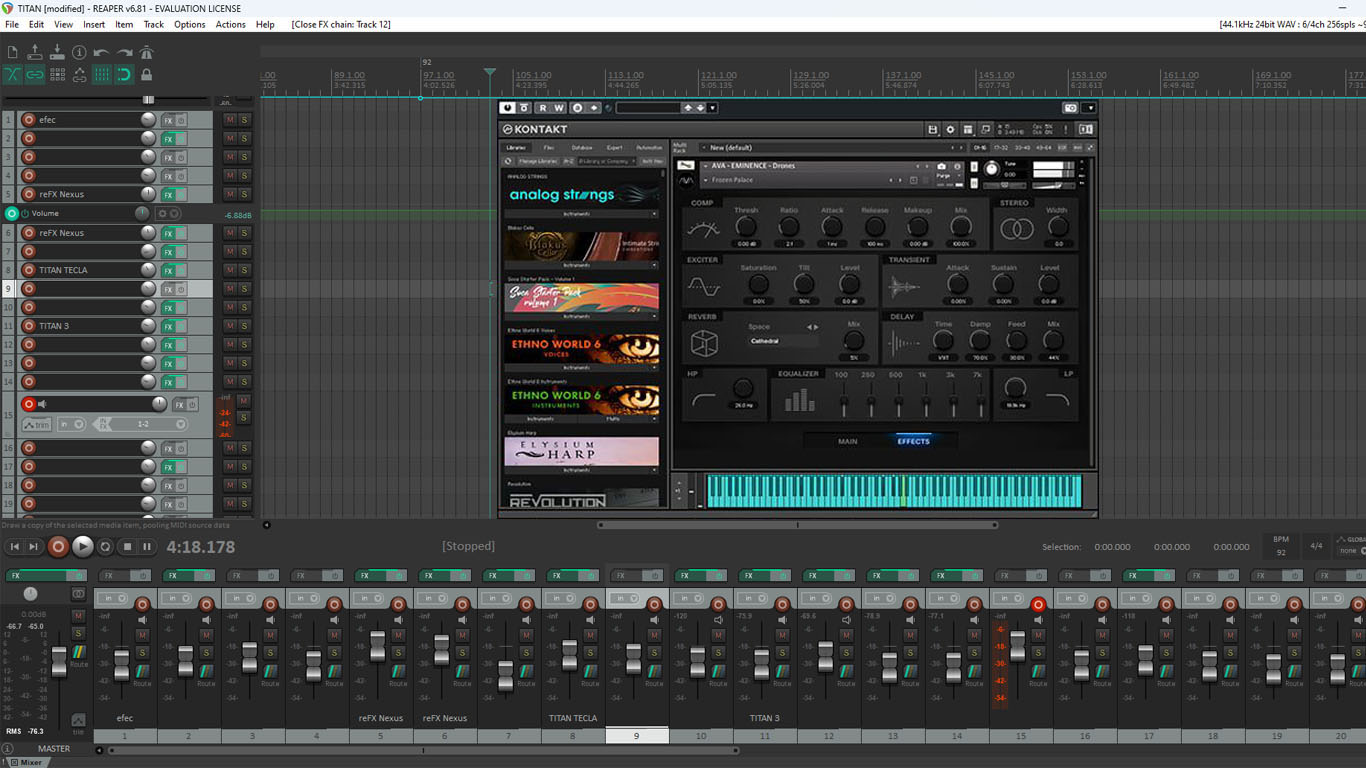This screenshot has height=768, width=1366.
Task: Switch to Kontakt Files tab
Action: [549, 148]
